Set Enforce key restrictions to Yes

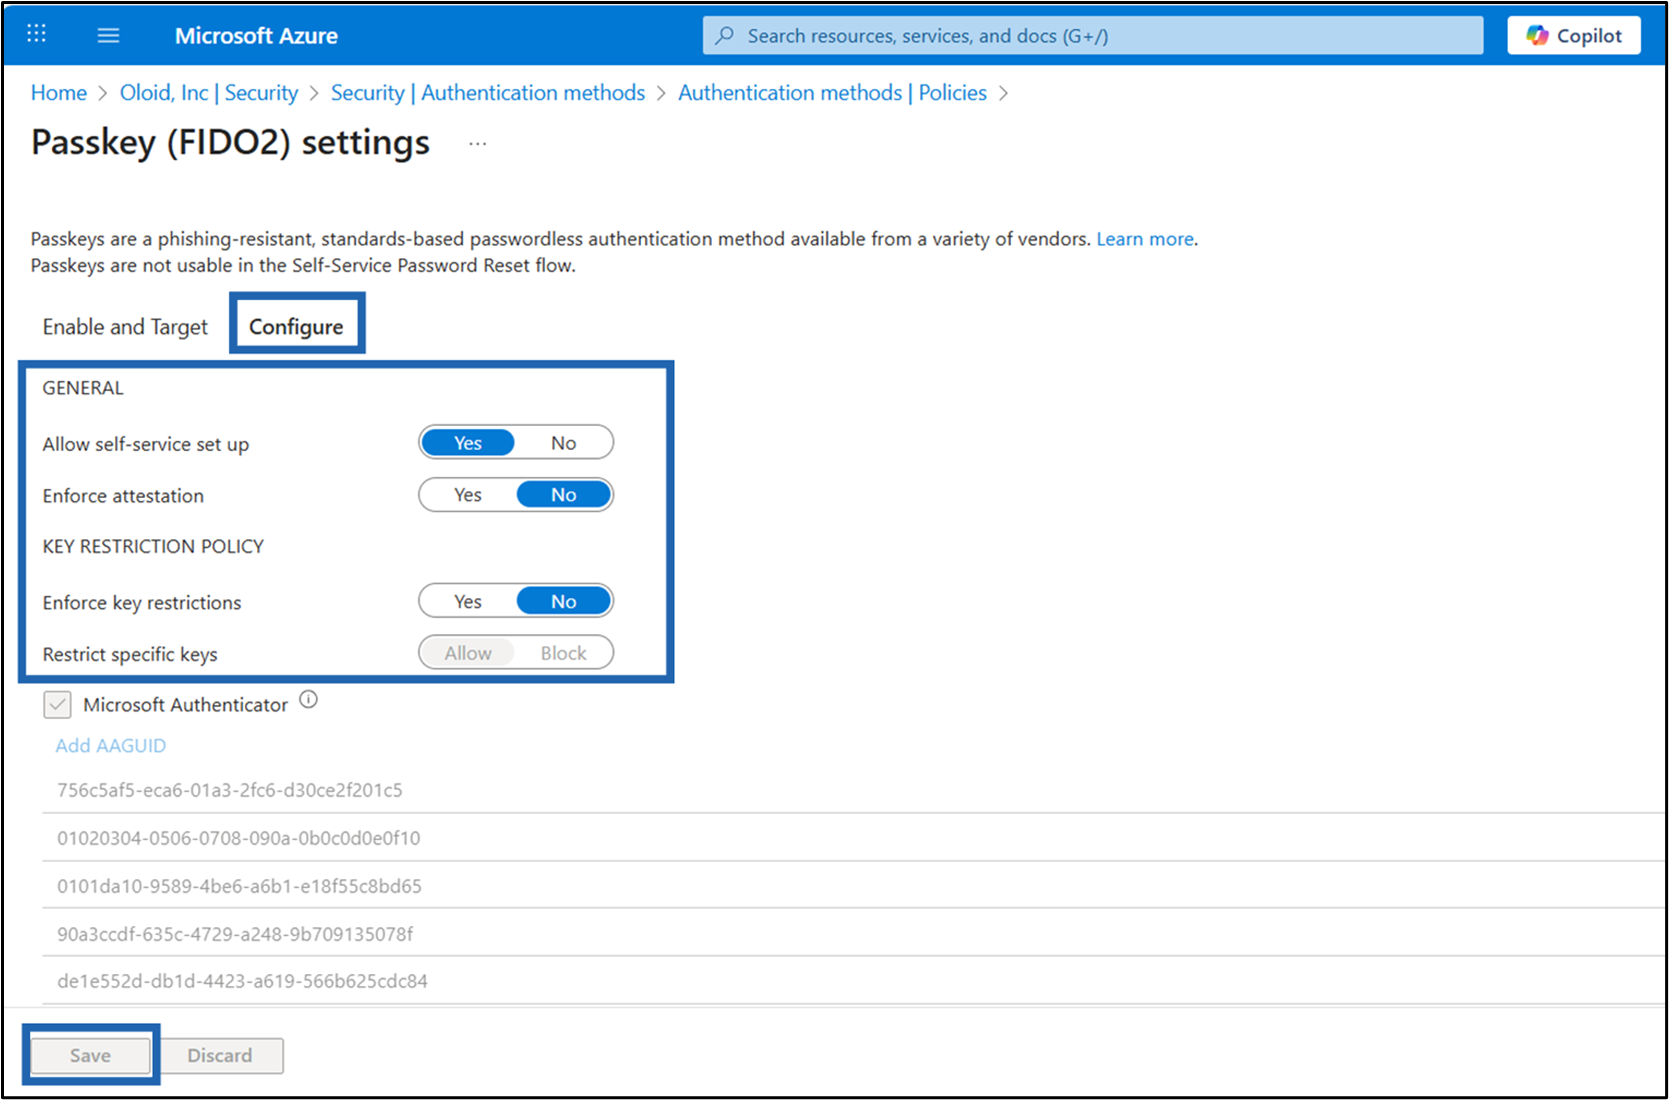468,601
